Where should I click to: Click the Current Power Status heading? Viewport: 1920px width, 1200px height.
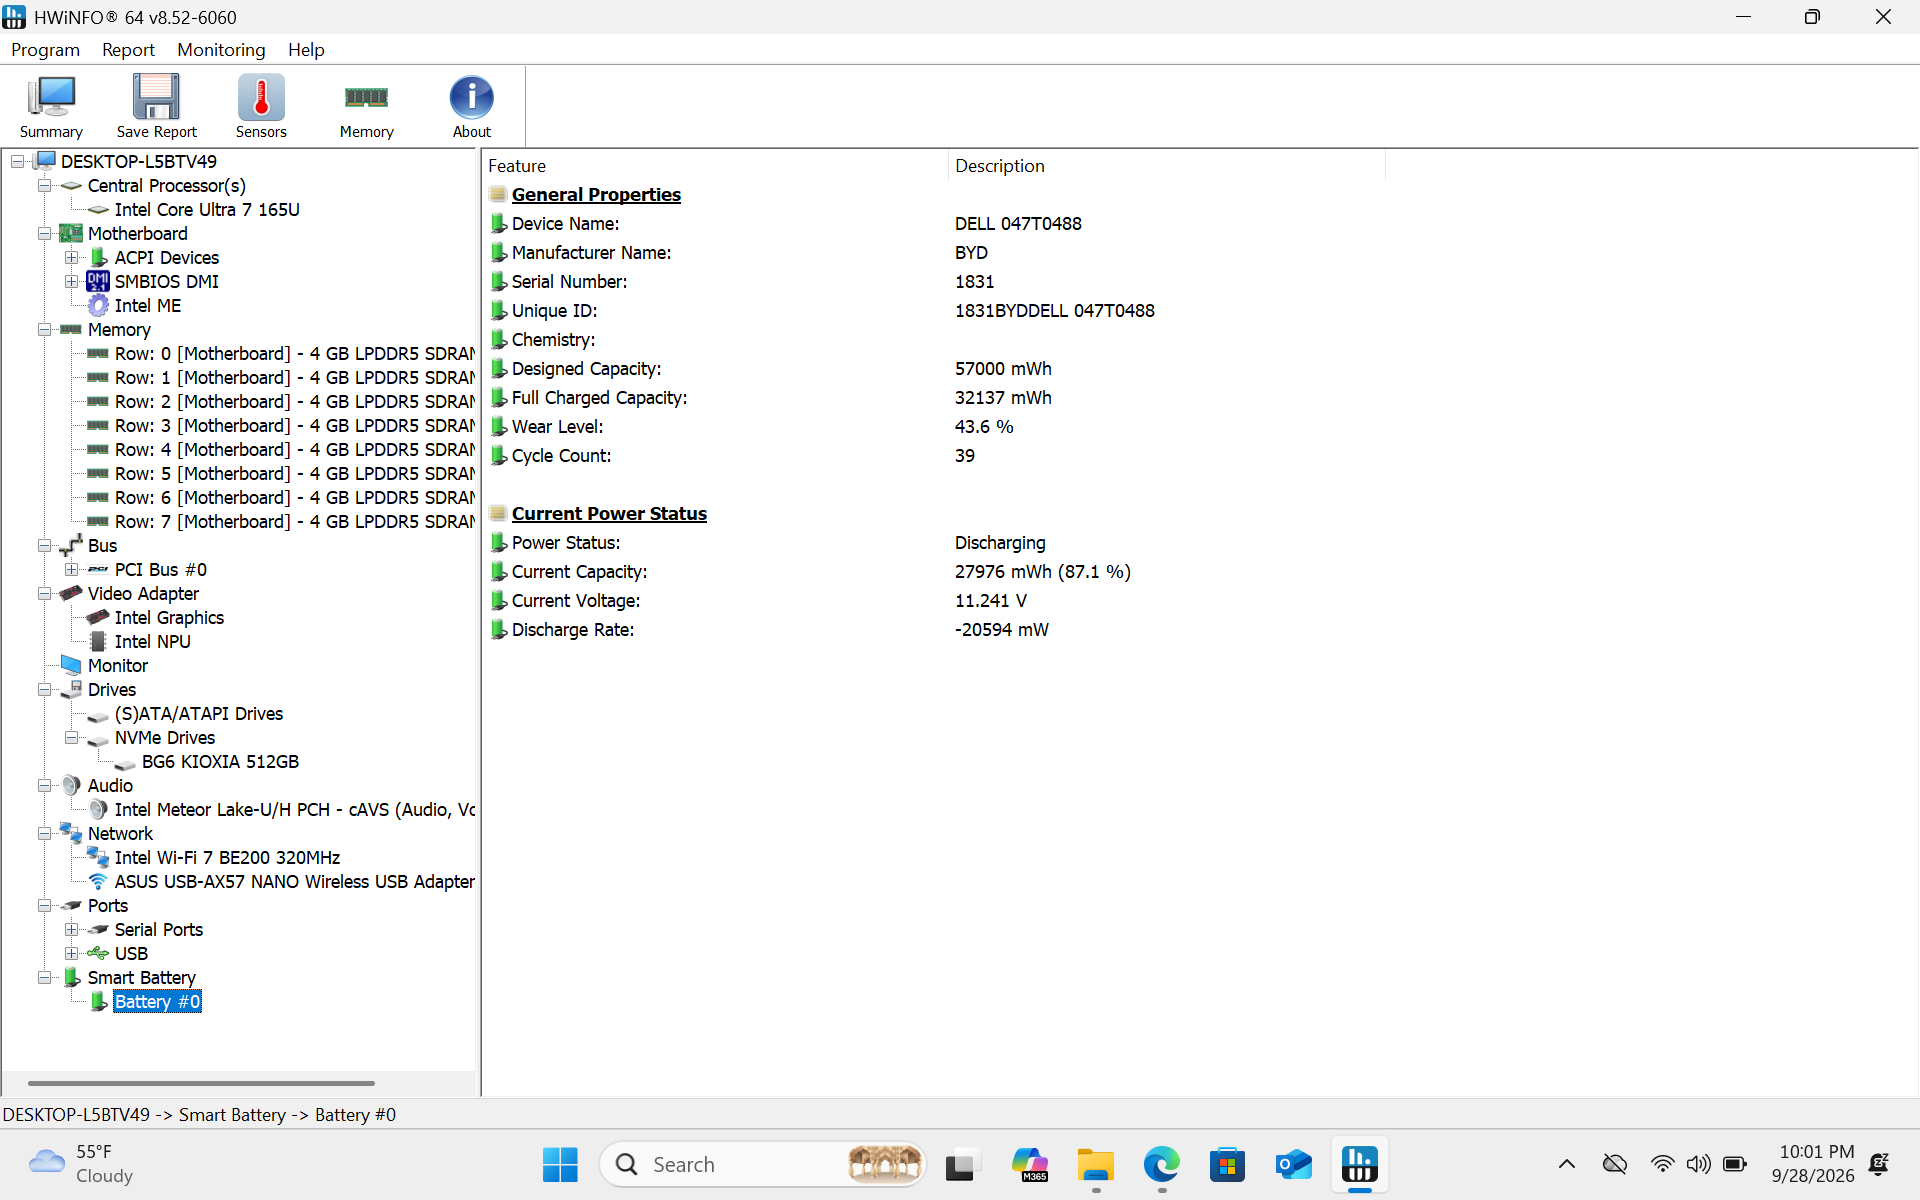609,514
